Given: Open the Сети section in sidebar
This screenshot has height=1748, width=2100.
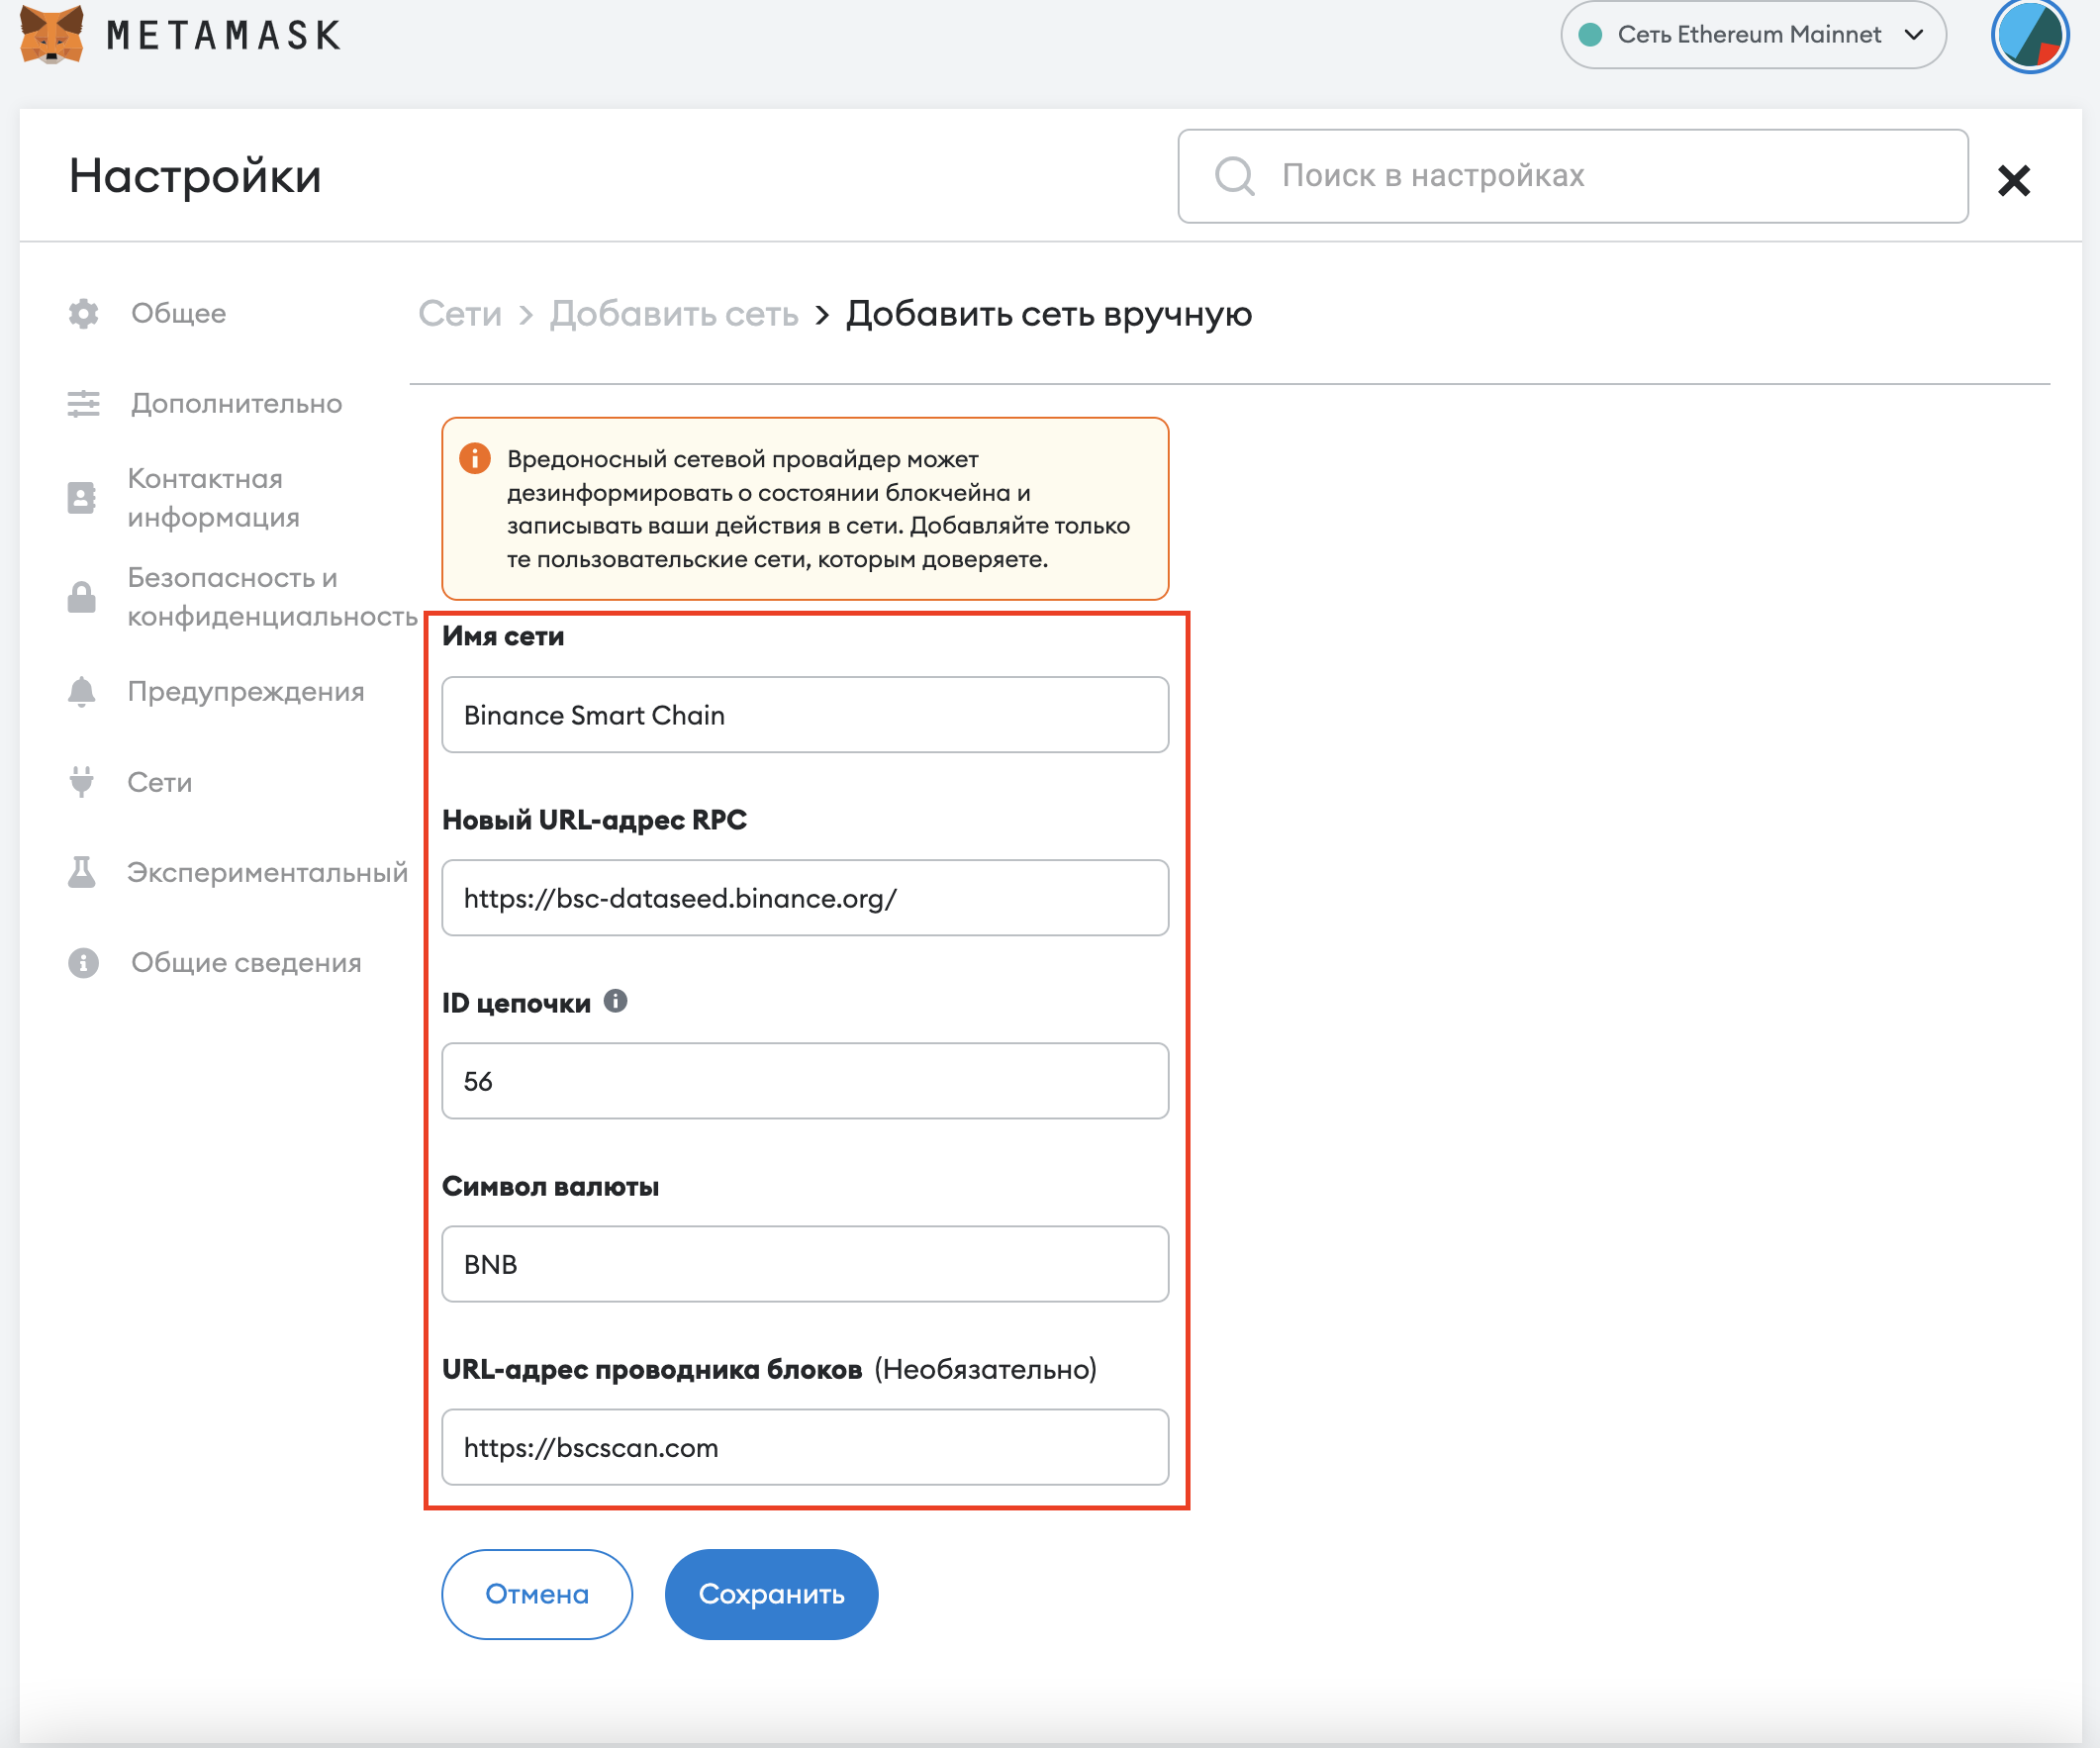Looking at the screenshot, I should pos(159,781).
